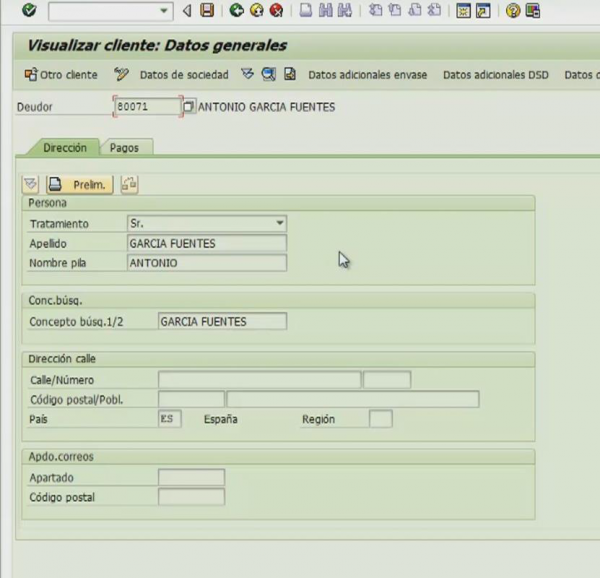Open the search help beside Deudor field
The image size is (600, 578).
(x=188, y=106)
